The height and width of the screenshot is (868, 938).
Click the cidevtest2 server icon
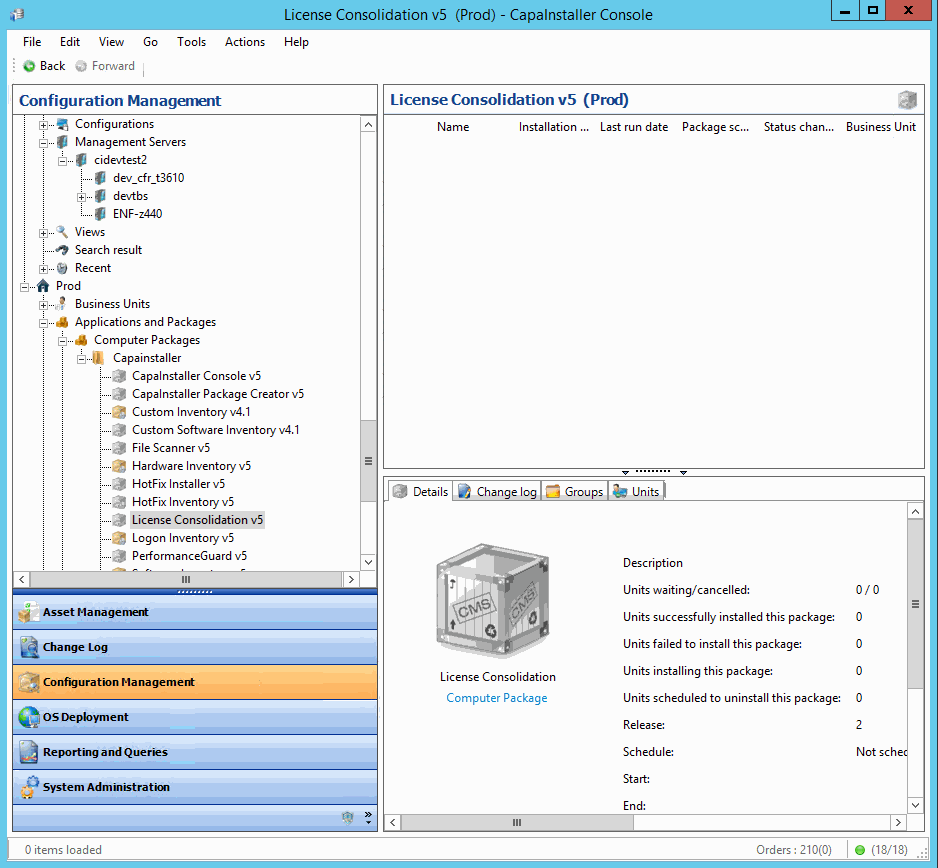pos(81,160)
